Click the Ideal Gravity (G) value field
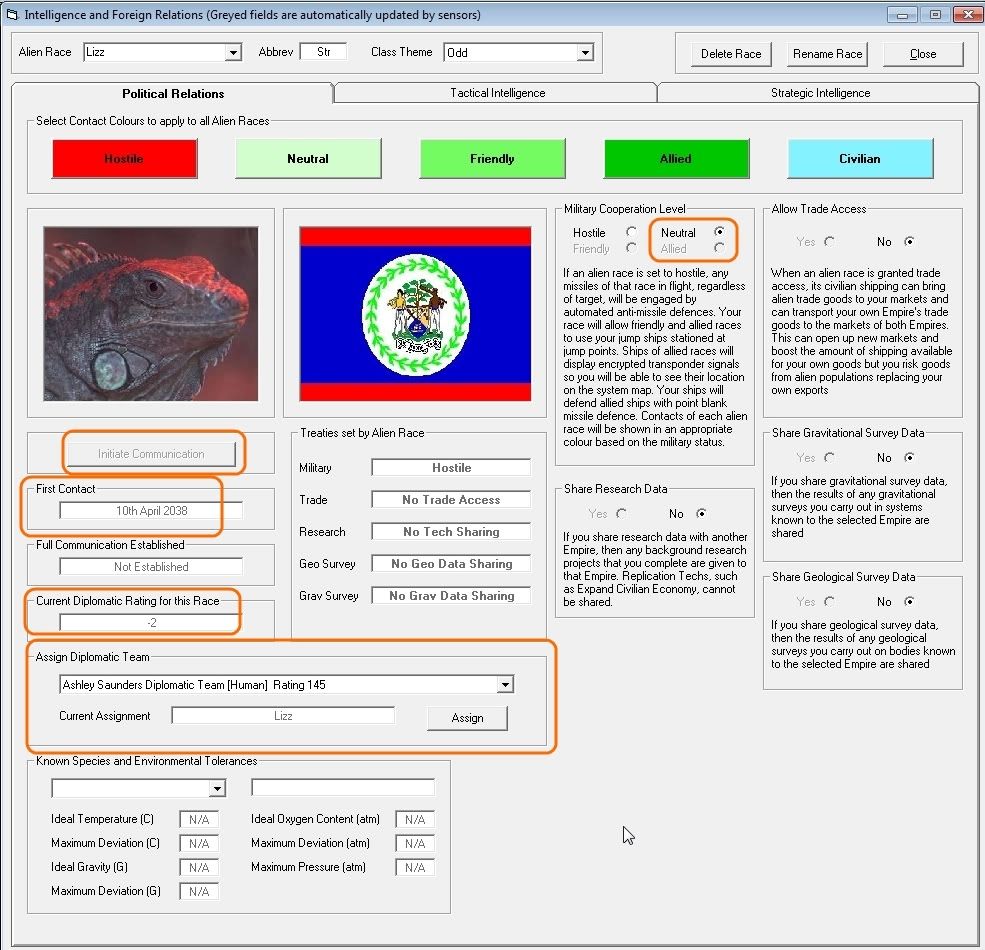 coord(199,867)
